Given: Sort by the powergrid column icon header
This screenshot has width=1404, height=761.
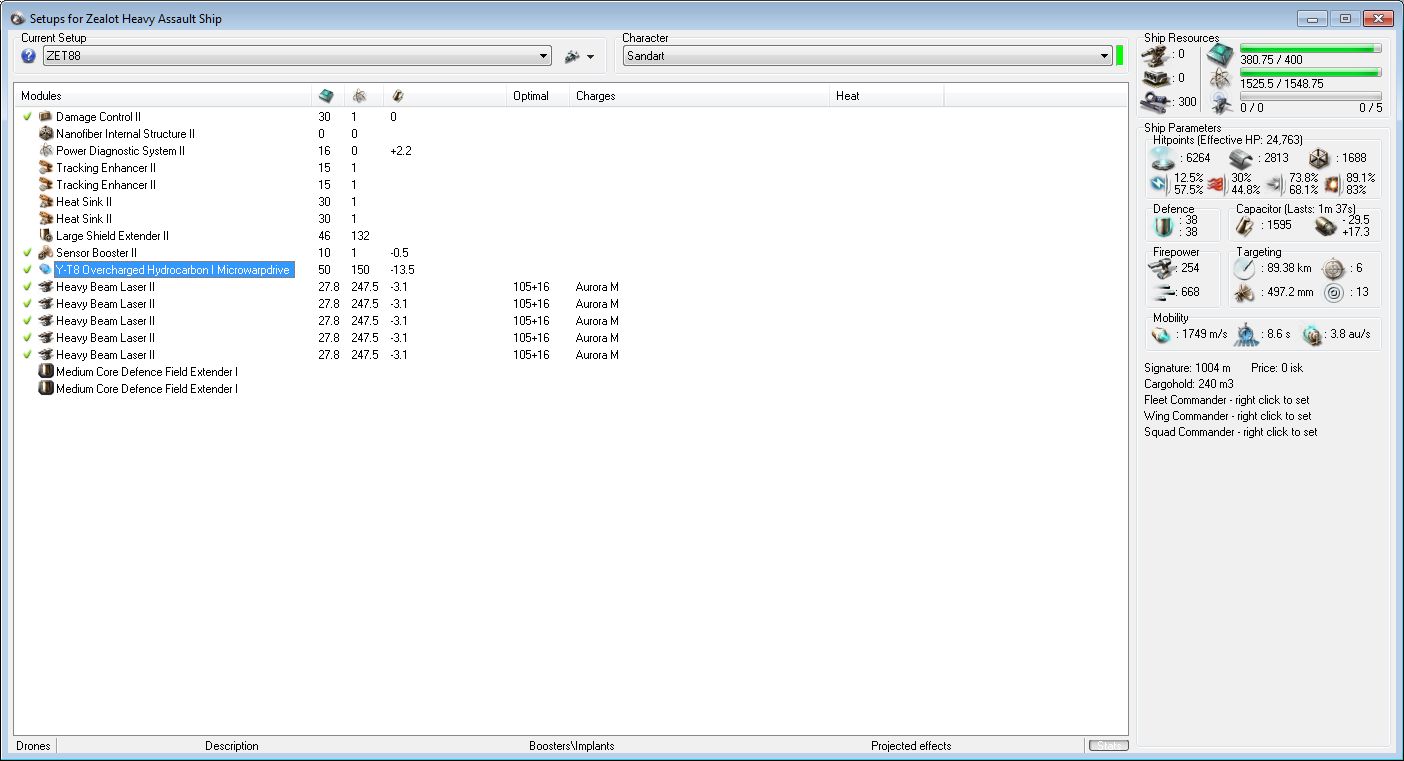Looking at the screenshot, I should pyautogui.click(x=360, y=96).
